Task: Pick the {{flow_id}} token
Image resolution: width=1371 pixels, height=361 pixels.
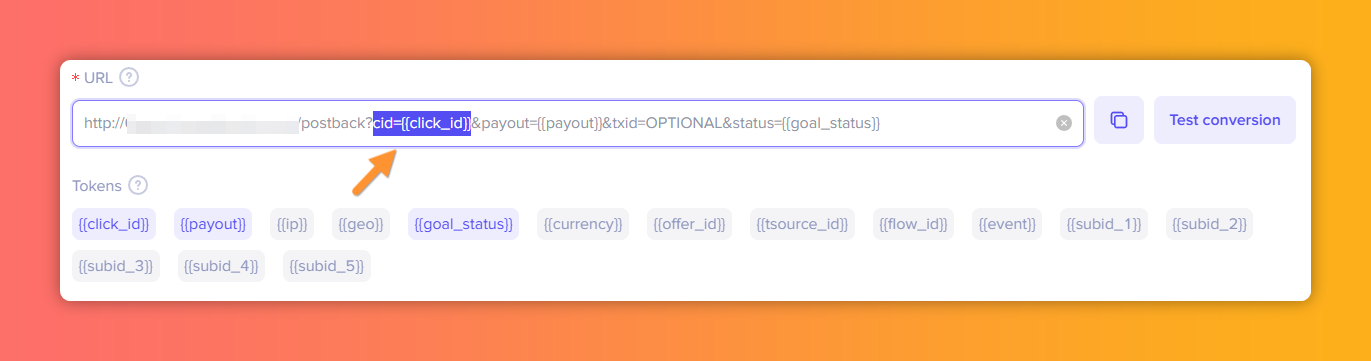Action: pos(913,224)
